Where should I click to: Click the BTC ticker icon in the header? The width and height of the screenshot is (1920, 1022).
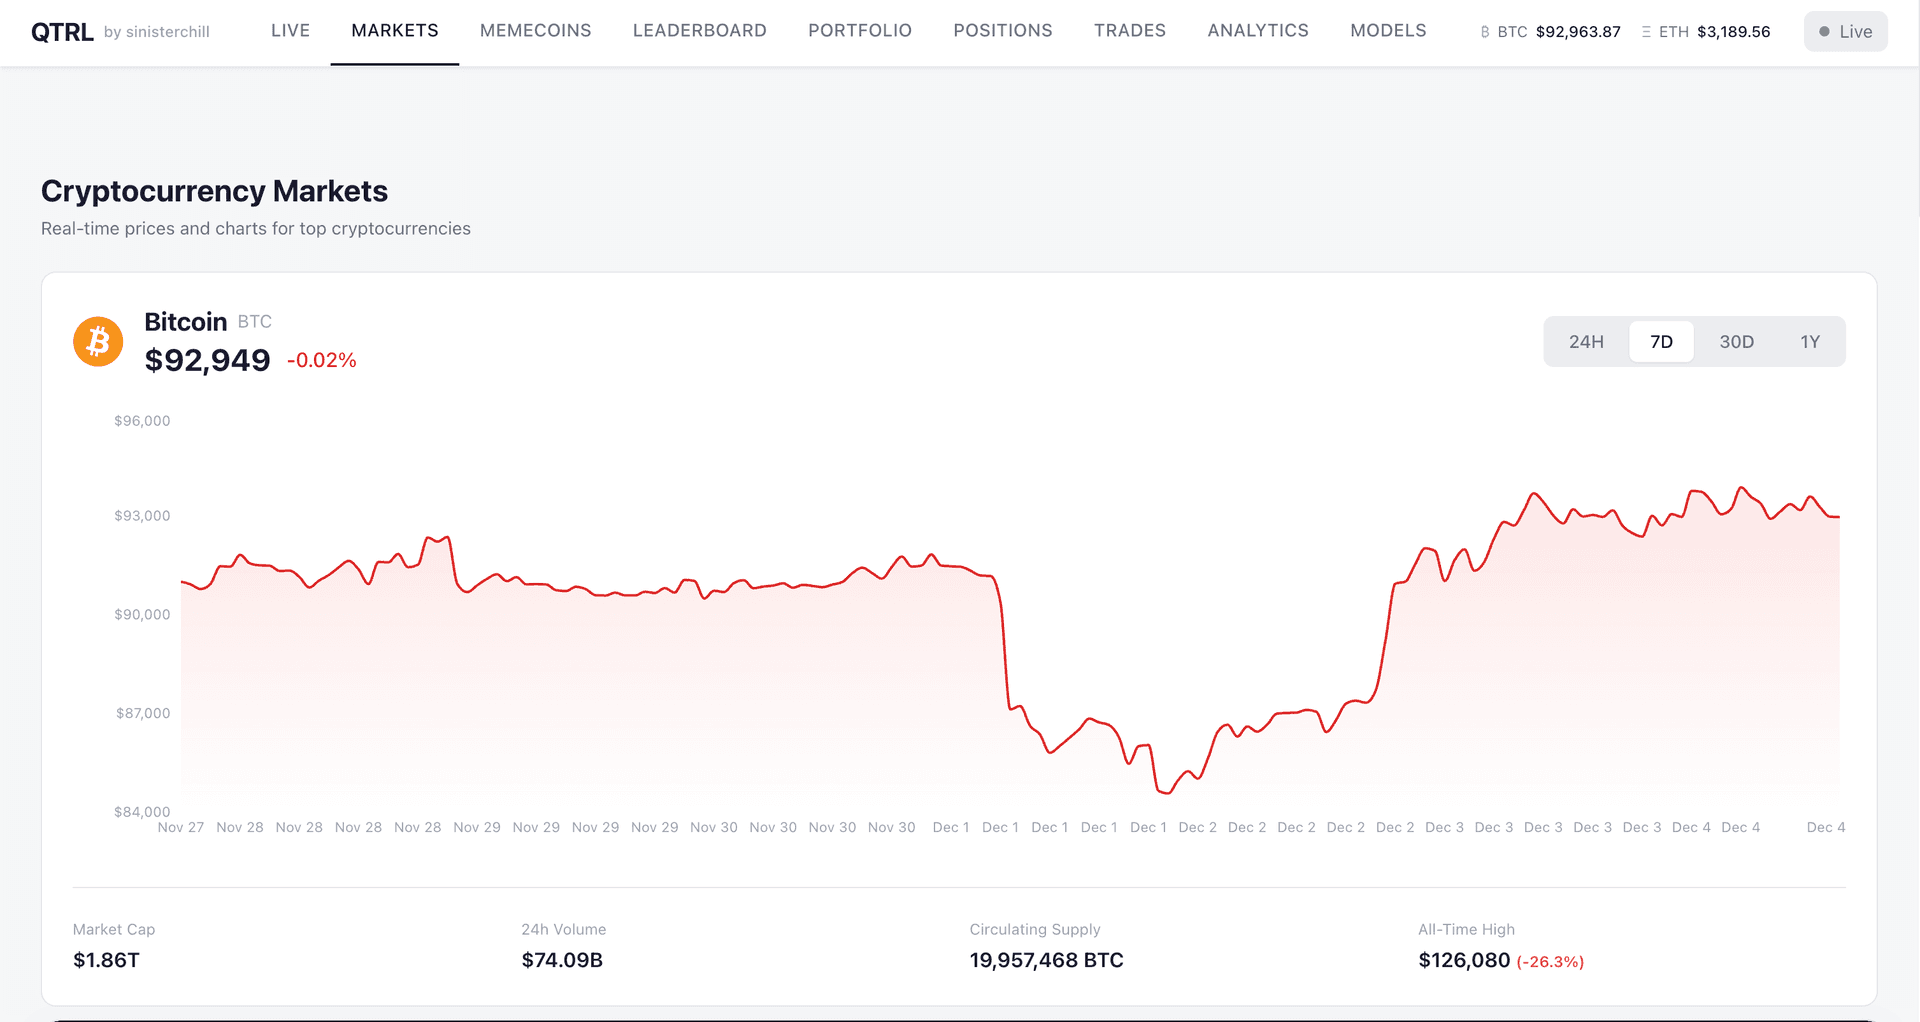click(x=1485, y=31)
